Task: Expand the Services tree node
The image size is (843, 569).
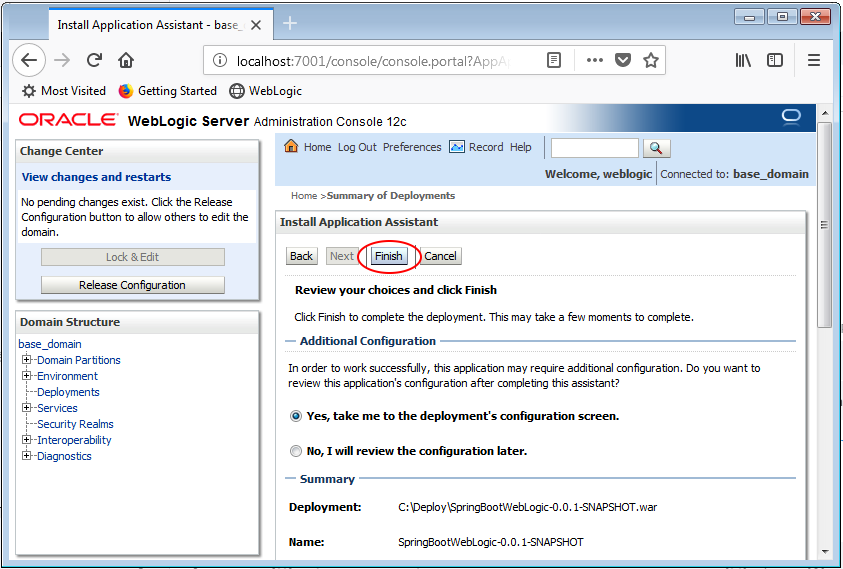Action: tap(26, 407)
